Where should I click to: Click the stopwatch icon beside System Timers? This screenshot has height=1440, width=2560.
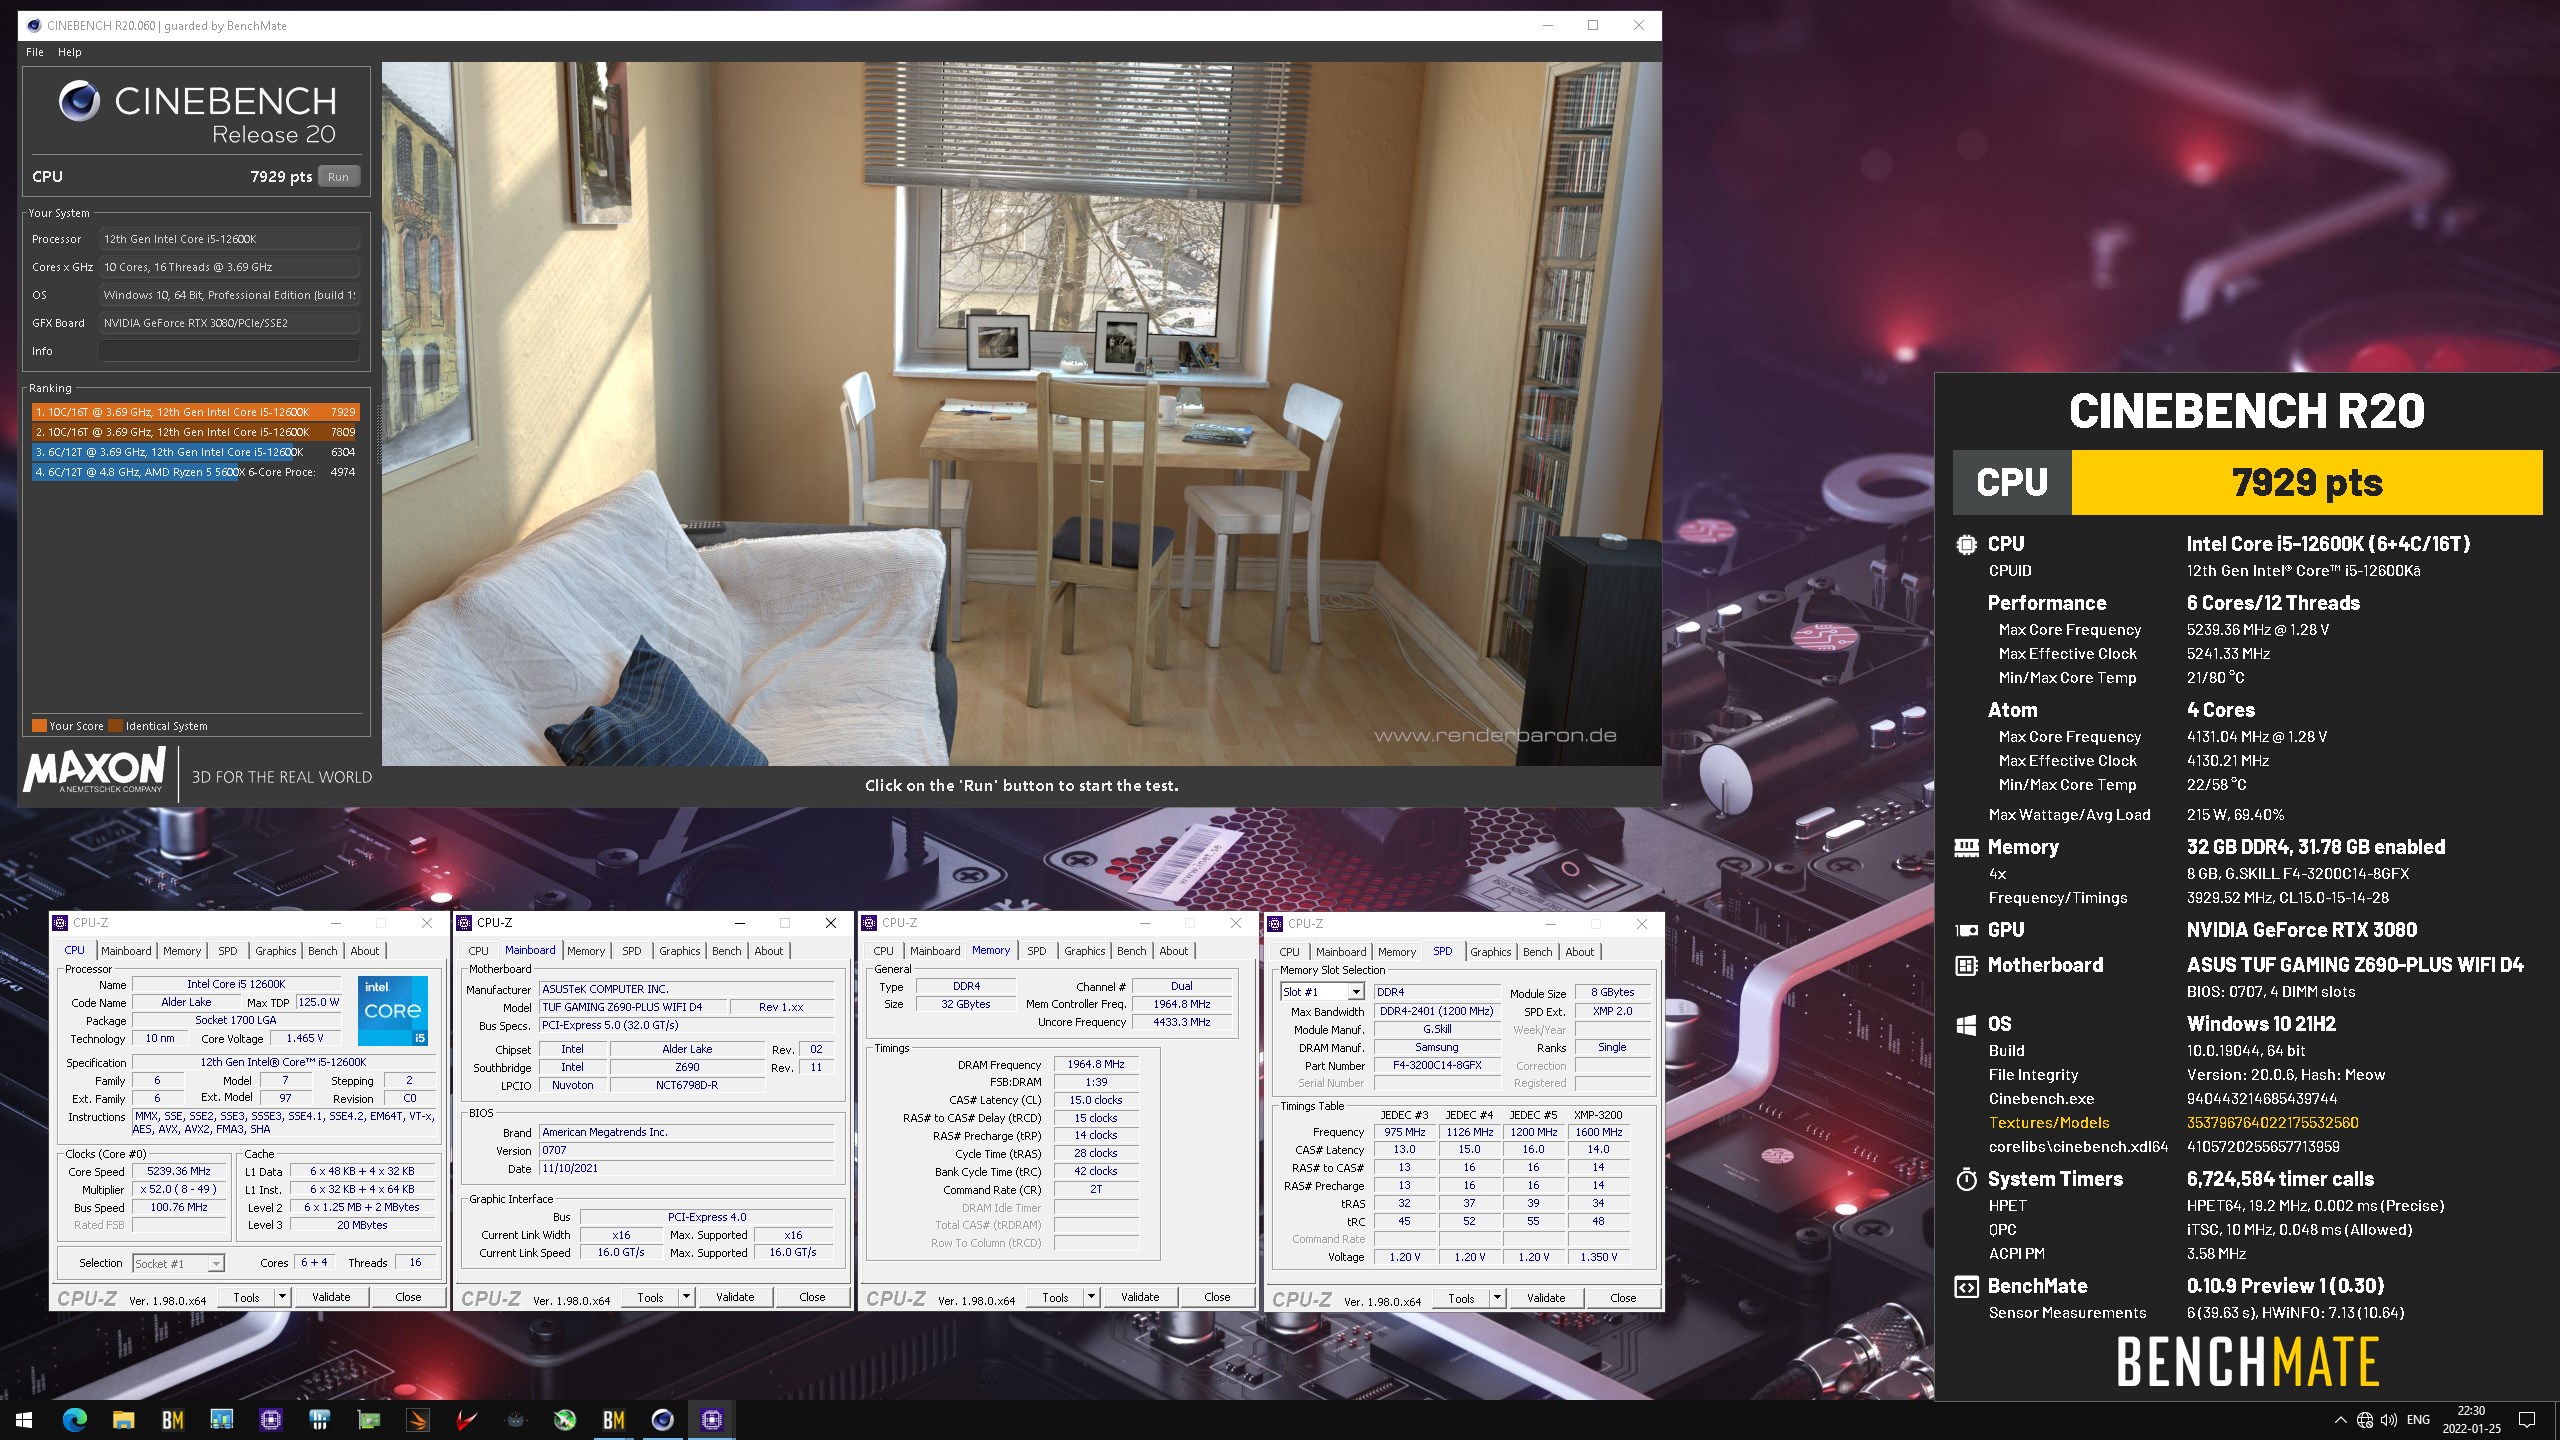(1966, 1179)
